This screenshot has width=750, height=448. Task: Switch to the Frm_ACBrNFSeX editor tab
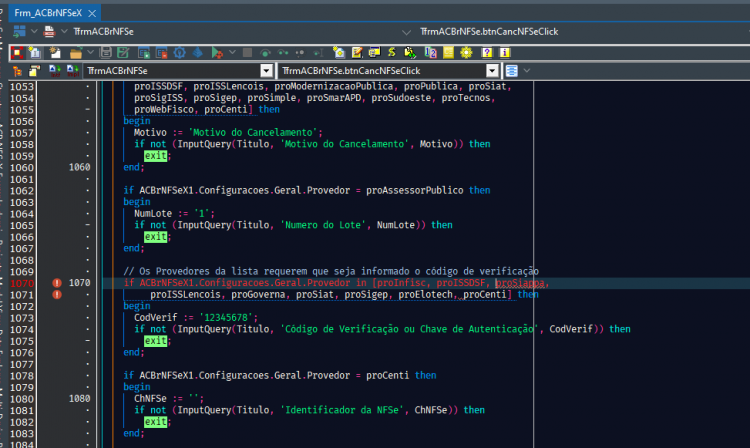48,13
